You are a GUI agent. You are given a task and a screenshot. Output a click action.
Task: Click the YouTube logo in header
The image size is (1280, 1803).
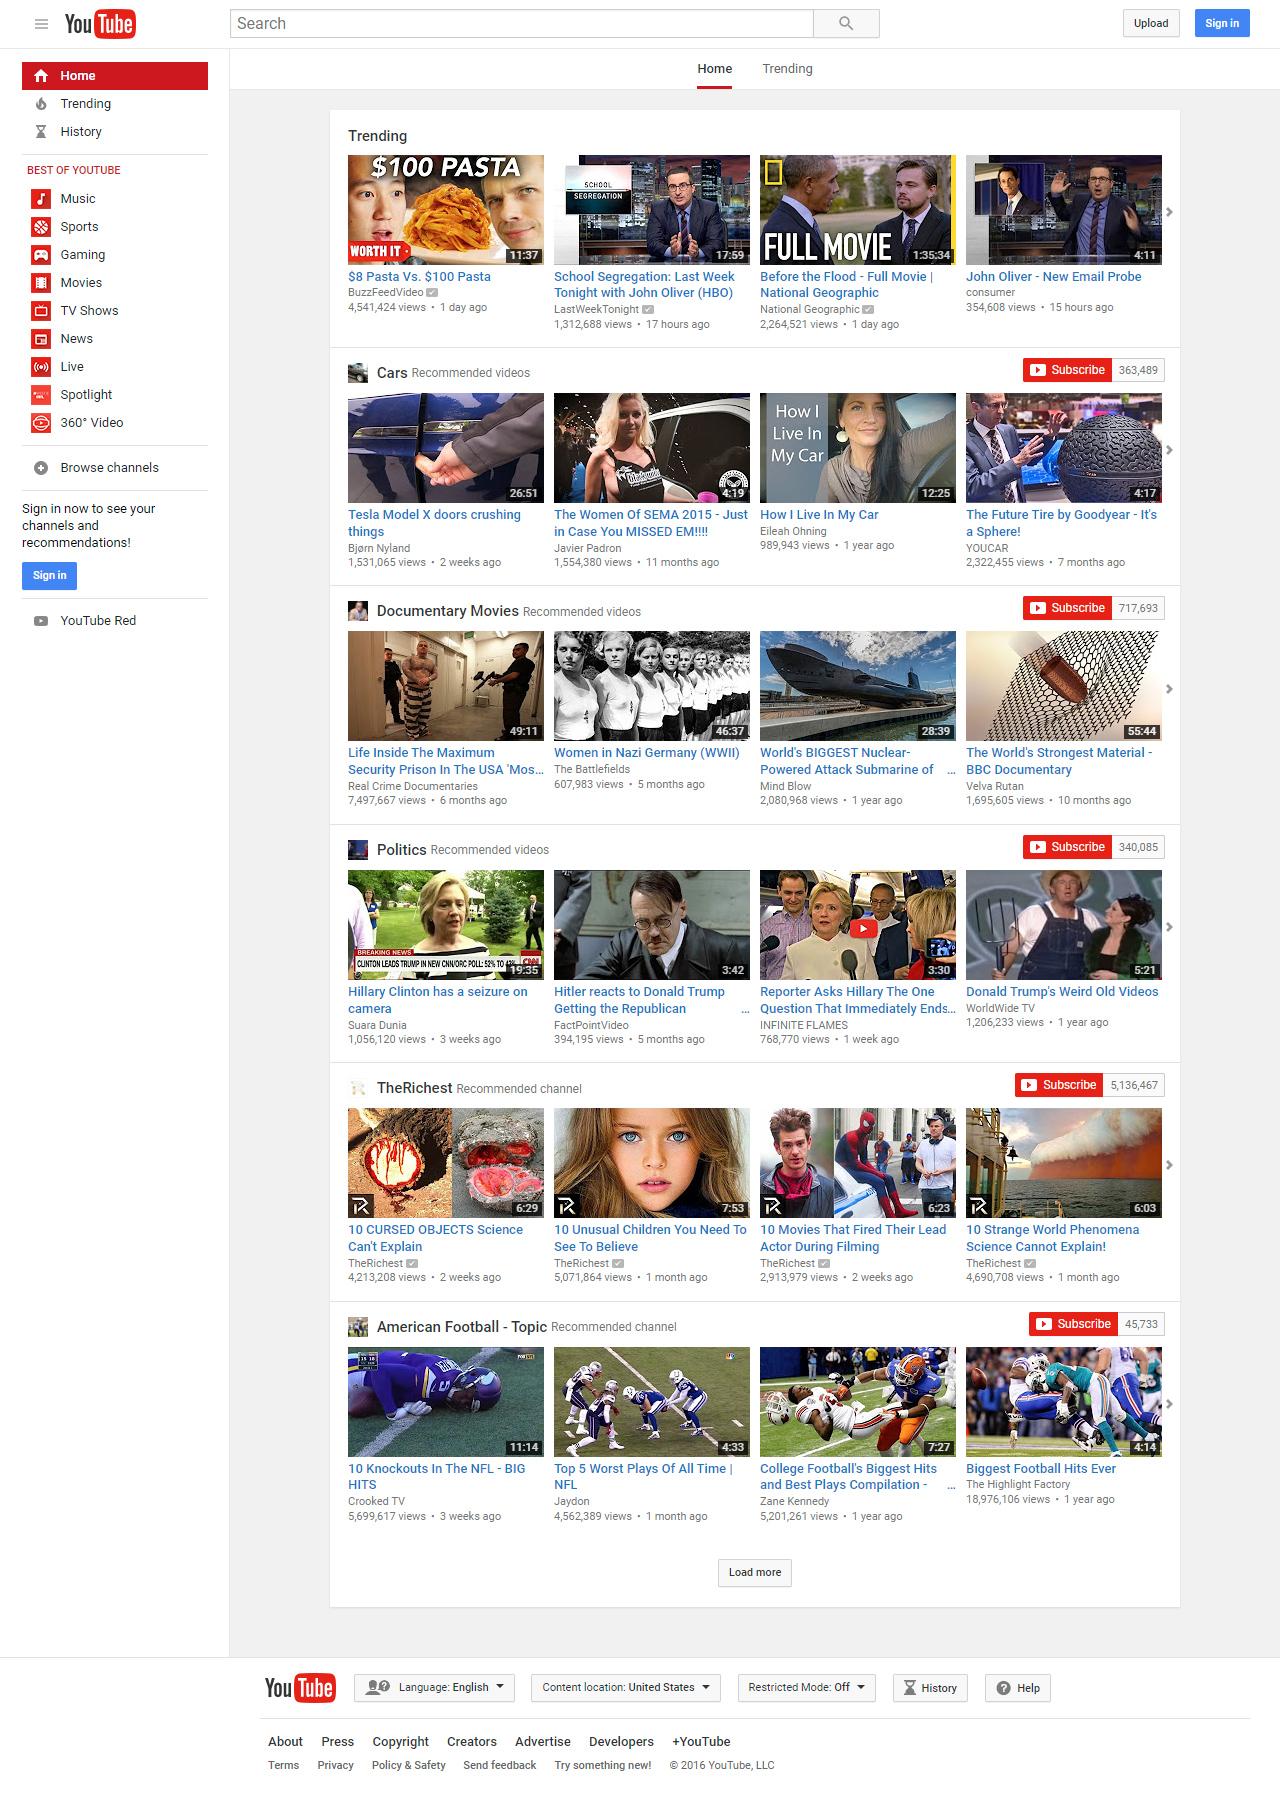[x=100, y=24]
